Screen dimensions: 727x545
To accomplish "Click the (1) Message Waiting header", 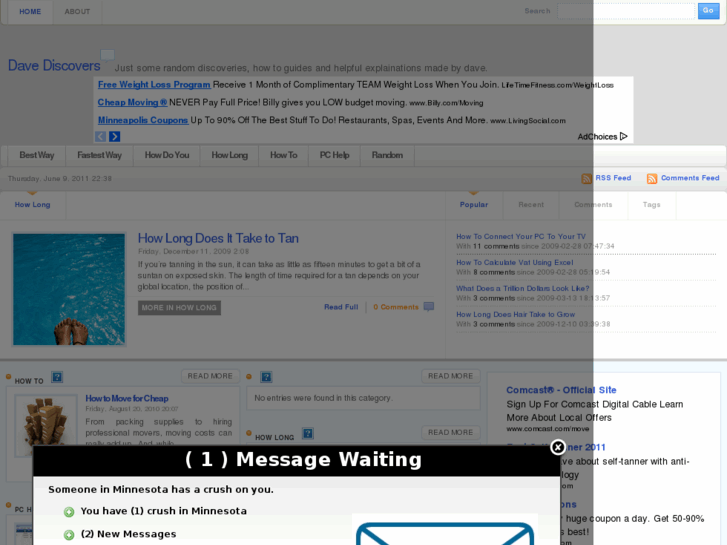I will click(x=303, y=460).
